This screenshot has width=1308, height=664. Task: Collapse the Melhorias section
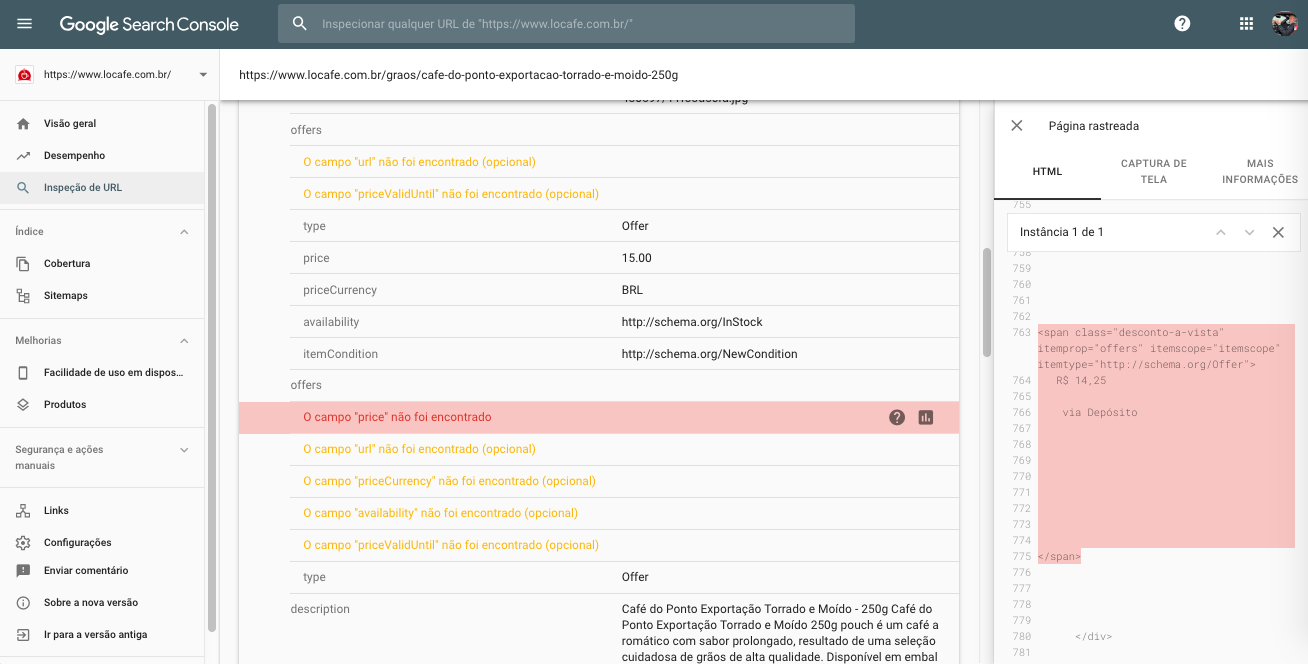(x=184, y=341)
